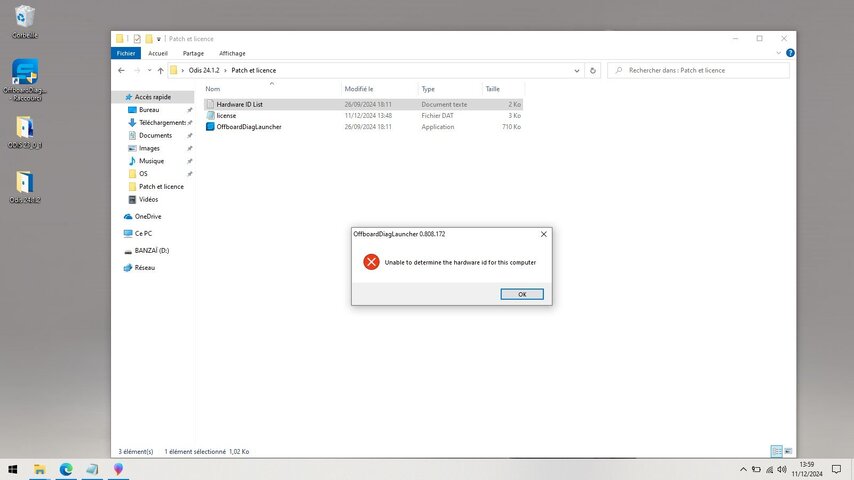Viewport: 854px width, 480px height.
Task: Open Vidéos in the navigation pane
Action: click(148, 199)
